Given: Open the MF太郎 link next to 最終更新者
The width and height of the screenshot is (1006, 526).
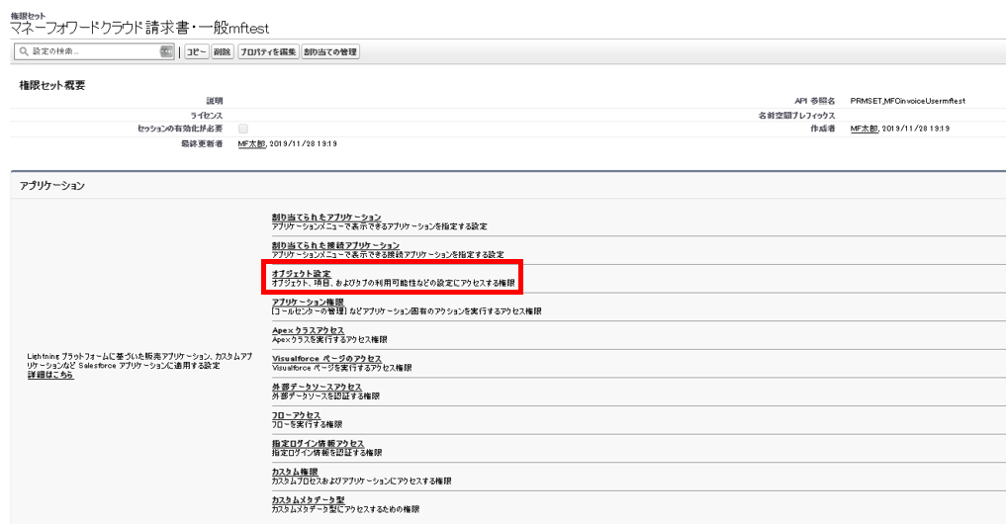Looking at the screenshot, I should point(252,144).
